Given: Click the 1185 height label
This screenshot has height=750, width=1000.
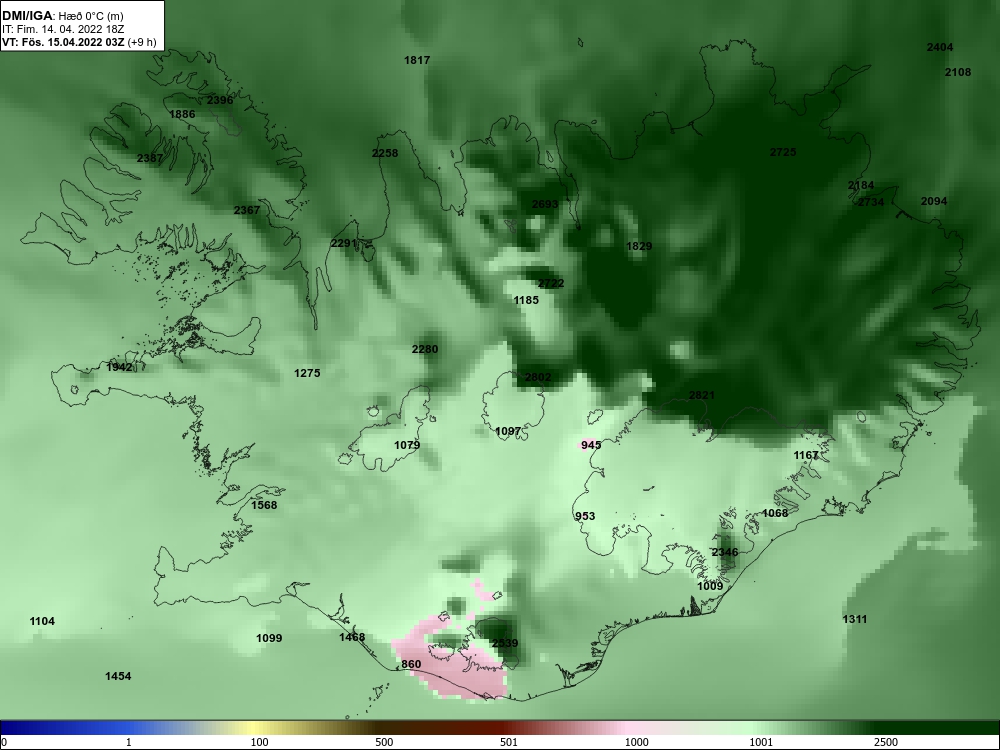Looking at the screenshot, I should click(x=526, y=300).
